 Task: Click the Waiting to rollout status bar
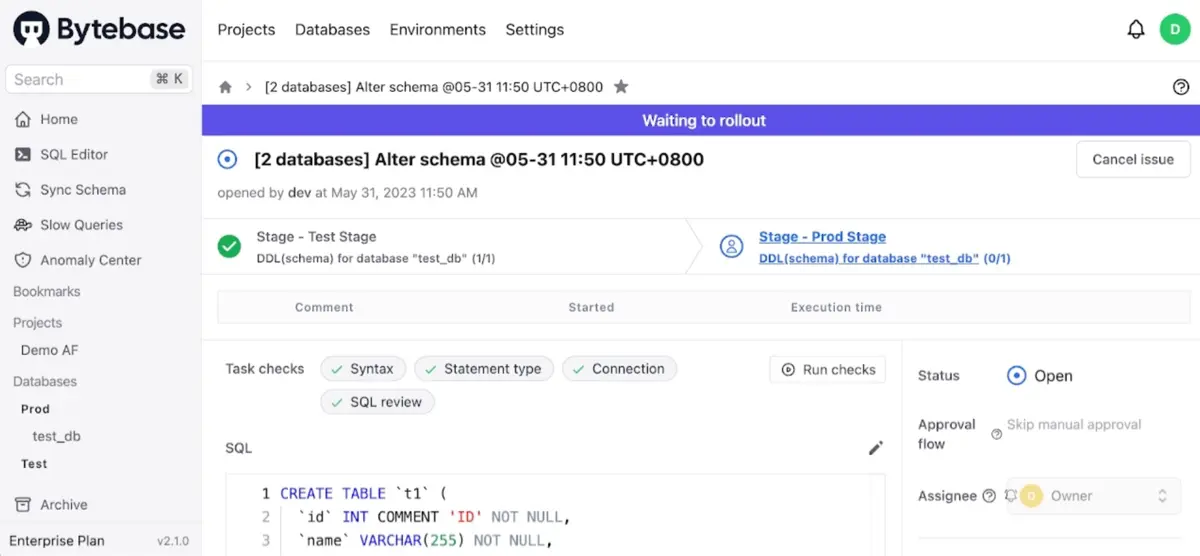pyautogui.click(x=703, y=121)
